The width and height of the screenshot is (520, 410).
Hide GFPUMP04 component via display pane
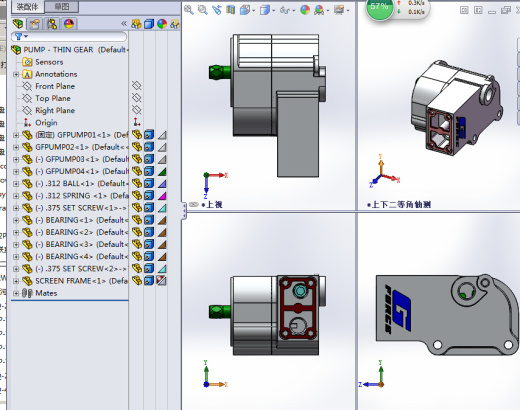pyautogui.click(x=137, y=171)
